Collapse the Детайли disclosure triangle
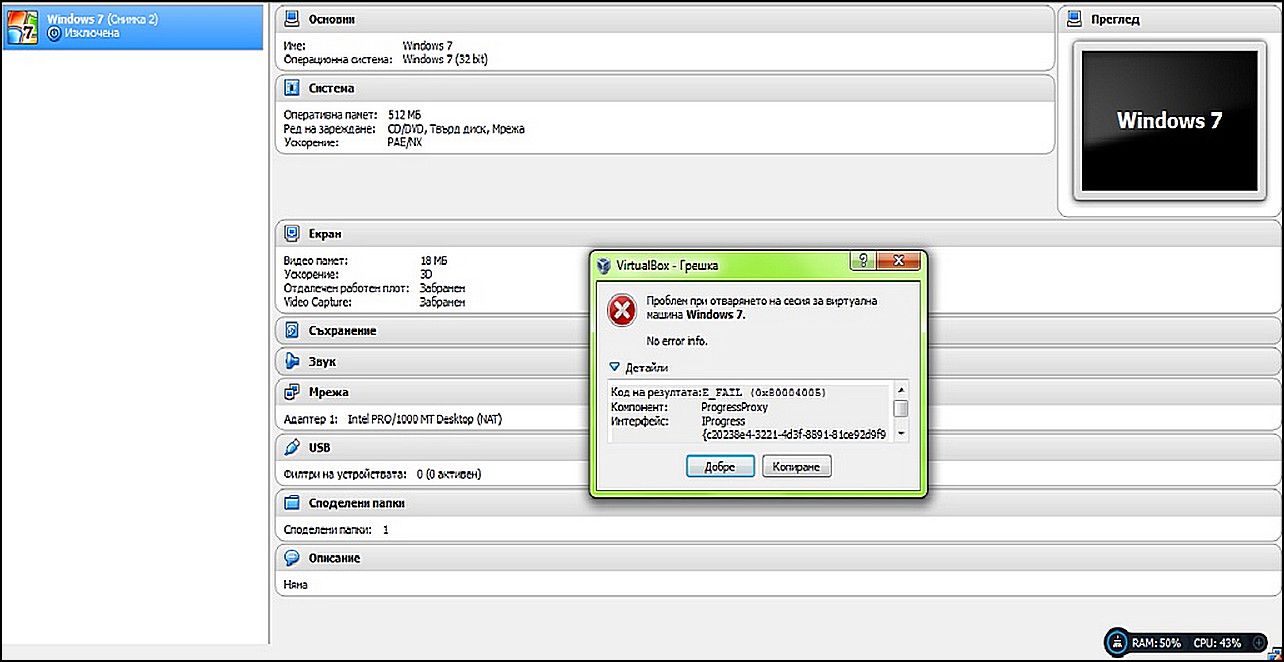The height and width of the screenshot is (662, 1284). [x=615, y=368]
